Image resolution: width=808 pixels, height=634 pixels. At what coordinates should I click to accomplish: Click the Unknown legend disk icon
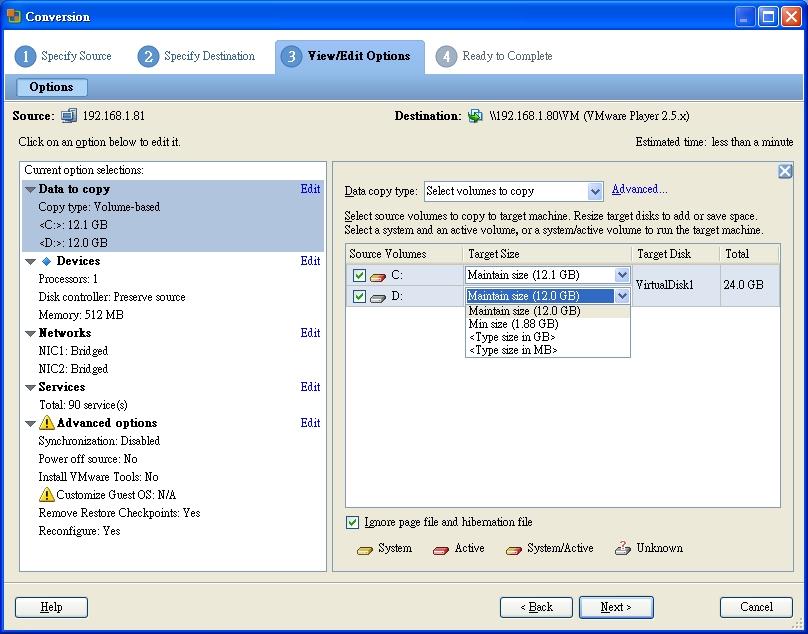622,548
